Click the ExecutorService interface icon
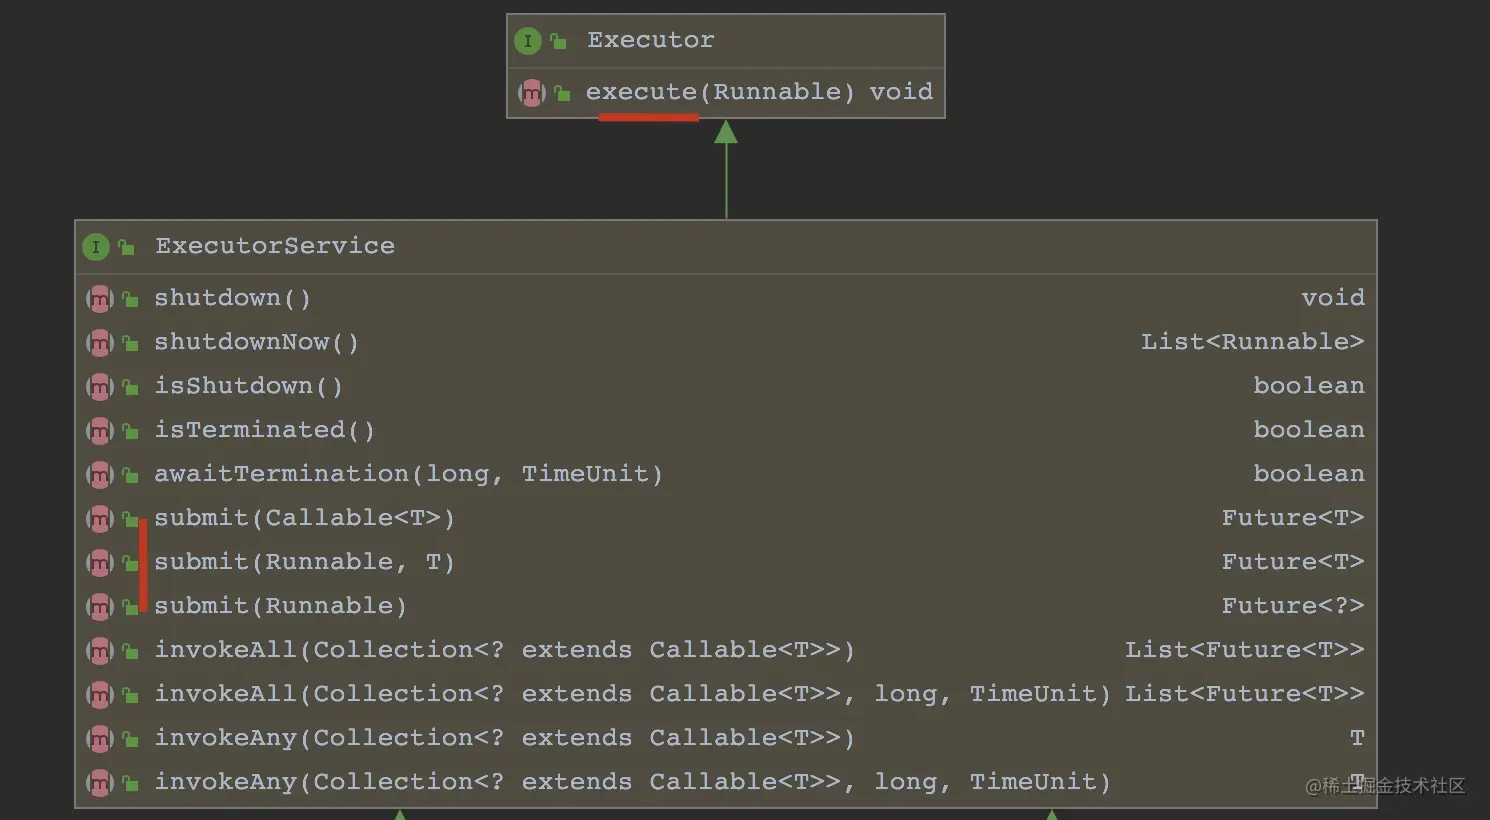This screenshot has height=820, width=1490. click(96, 247)
